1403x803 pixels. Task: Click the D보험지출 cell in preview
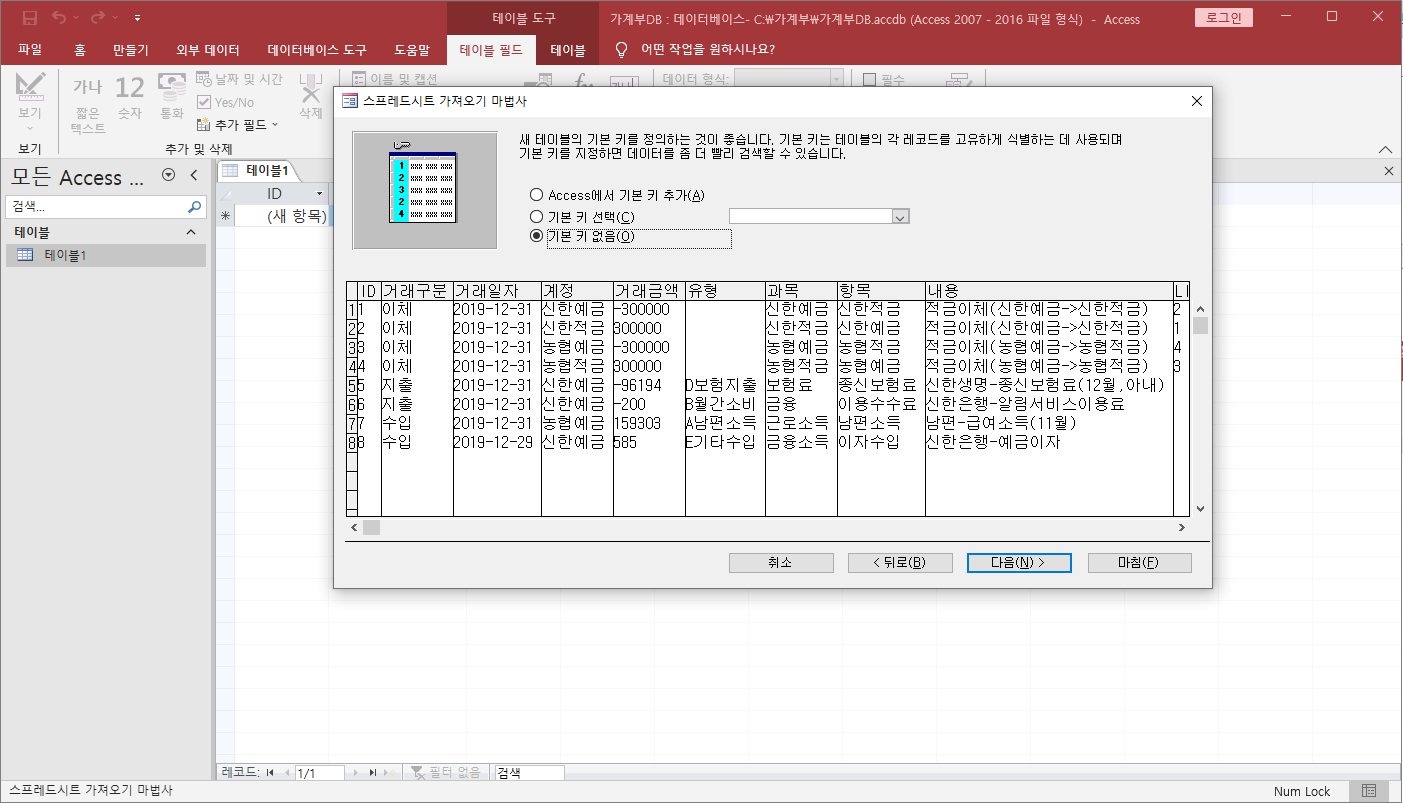[x=725, y=385]
